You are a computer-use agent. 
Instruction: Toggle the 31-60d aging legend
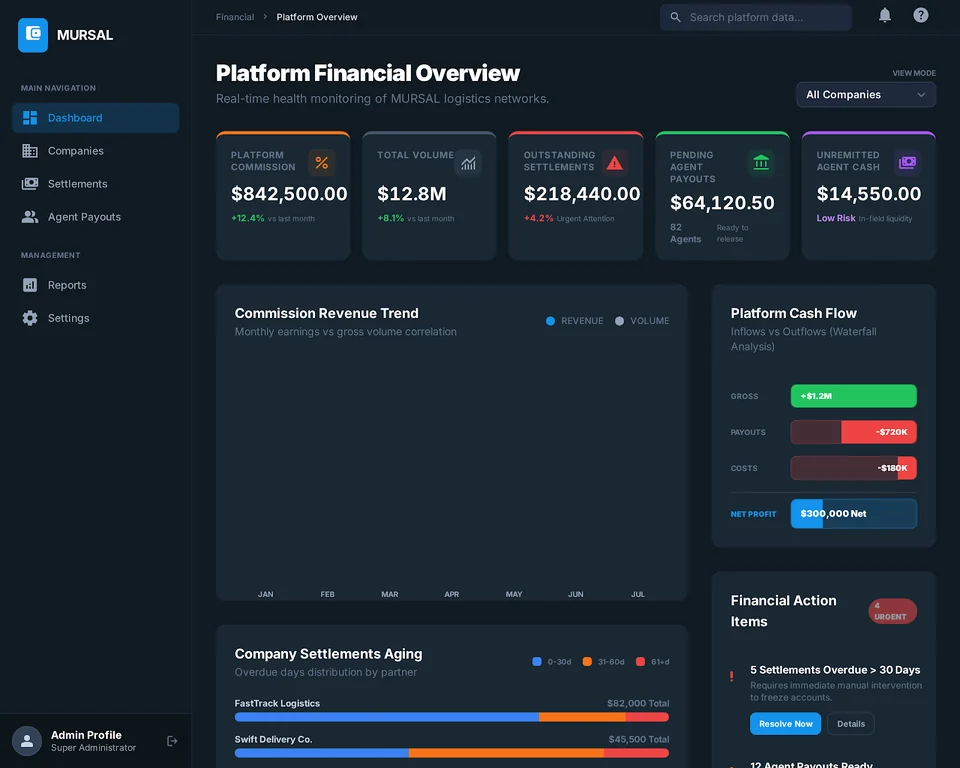coord(603,661)
